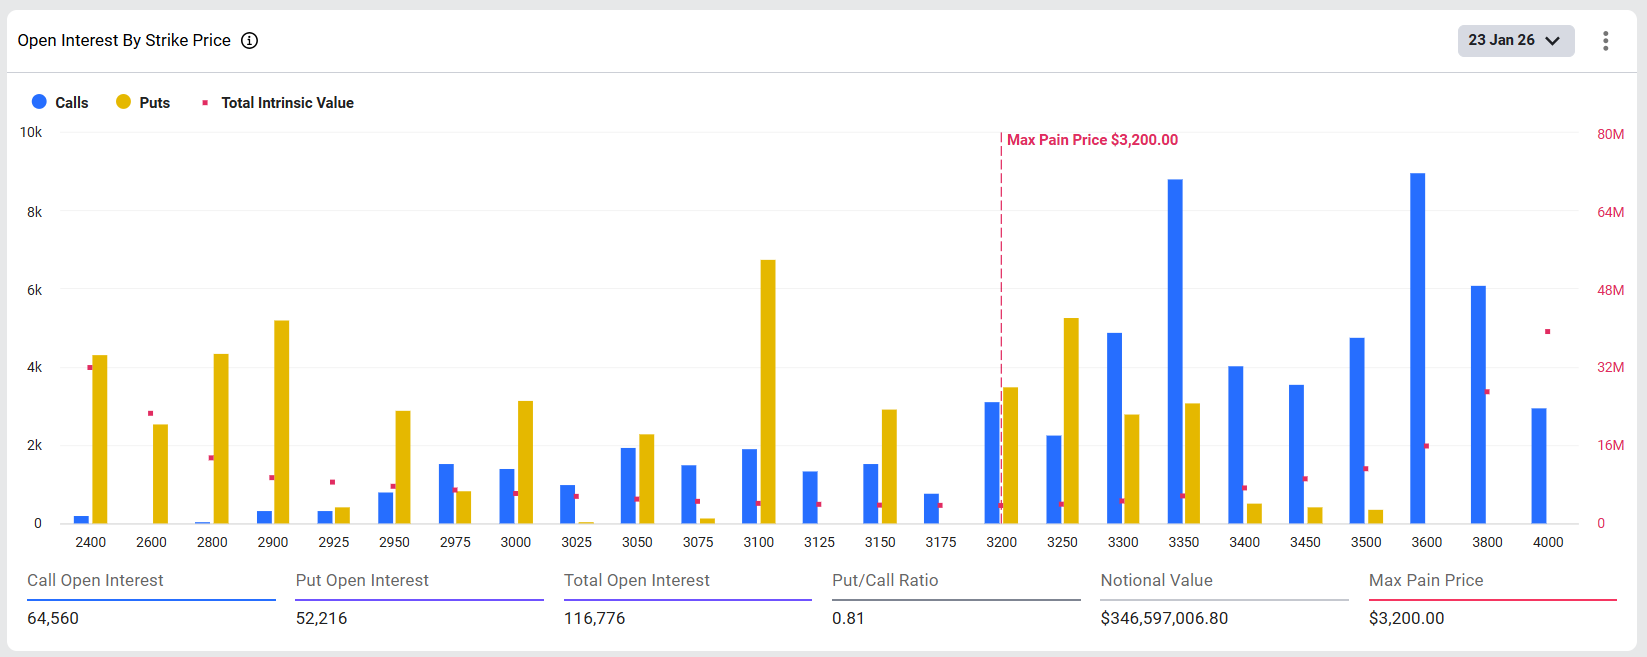Click the 3200 strike label on x-axis
Image resolution: width=1647 pixels, height=657 pixels.
(1001, 542)
